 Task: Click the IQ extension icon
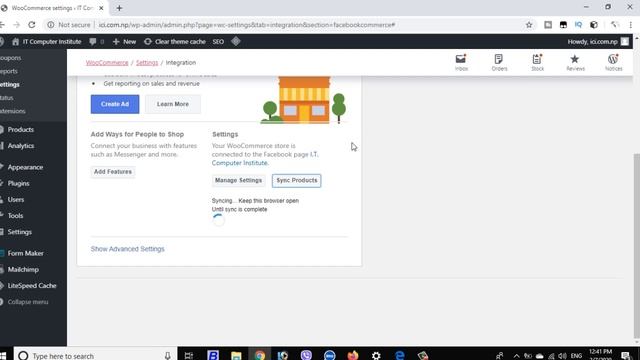coord(578,25)
